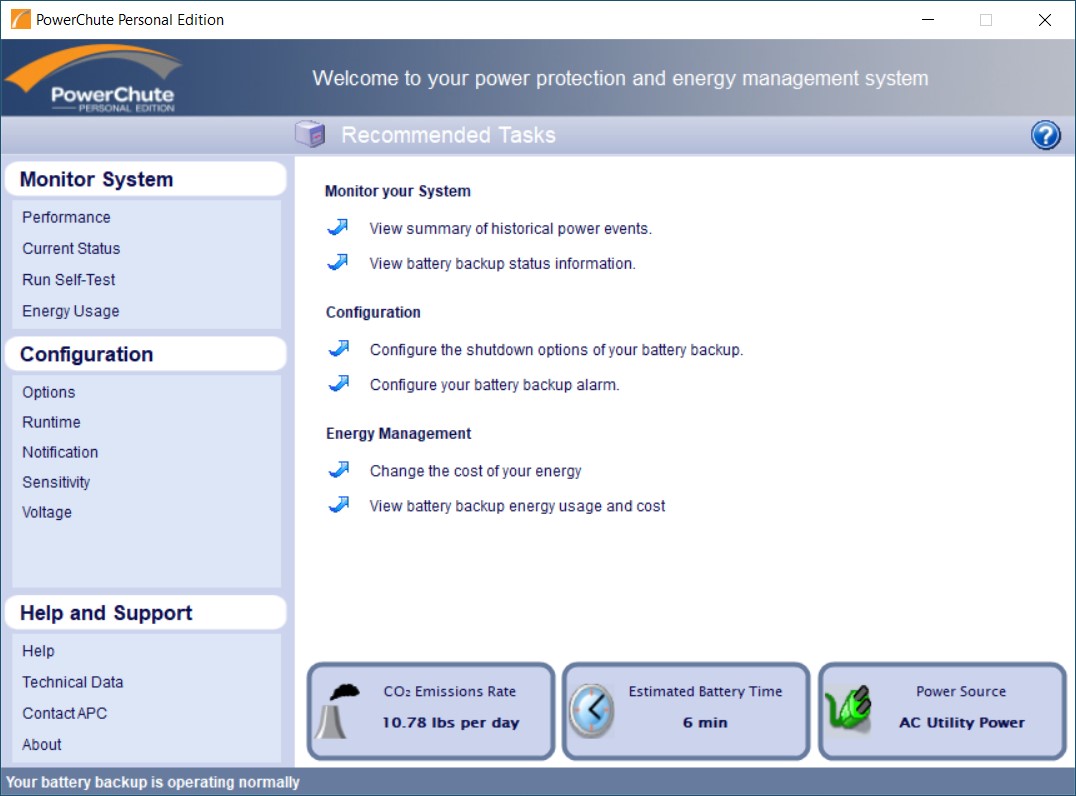Click arrow icon beside energy usage and cost
This screenshot has width=1076, height=796.
point(338,505)
